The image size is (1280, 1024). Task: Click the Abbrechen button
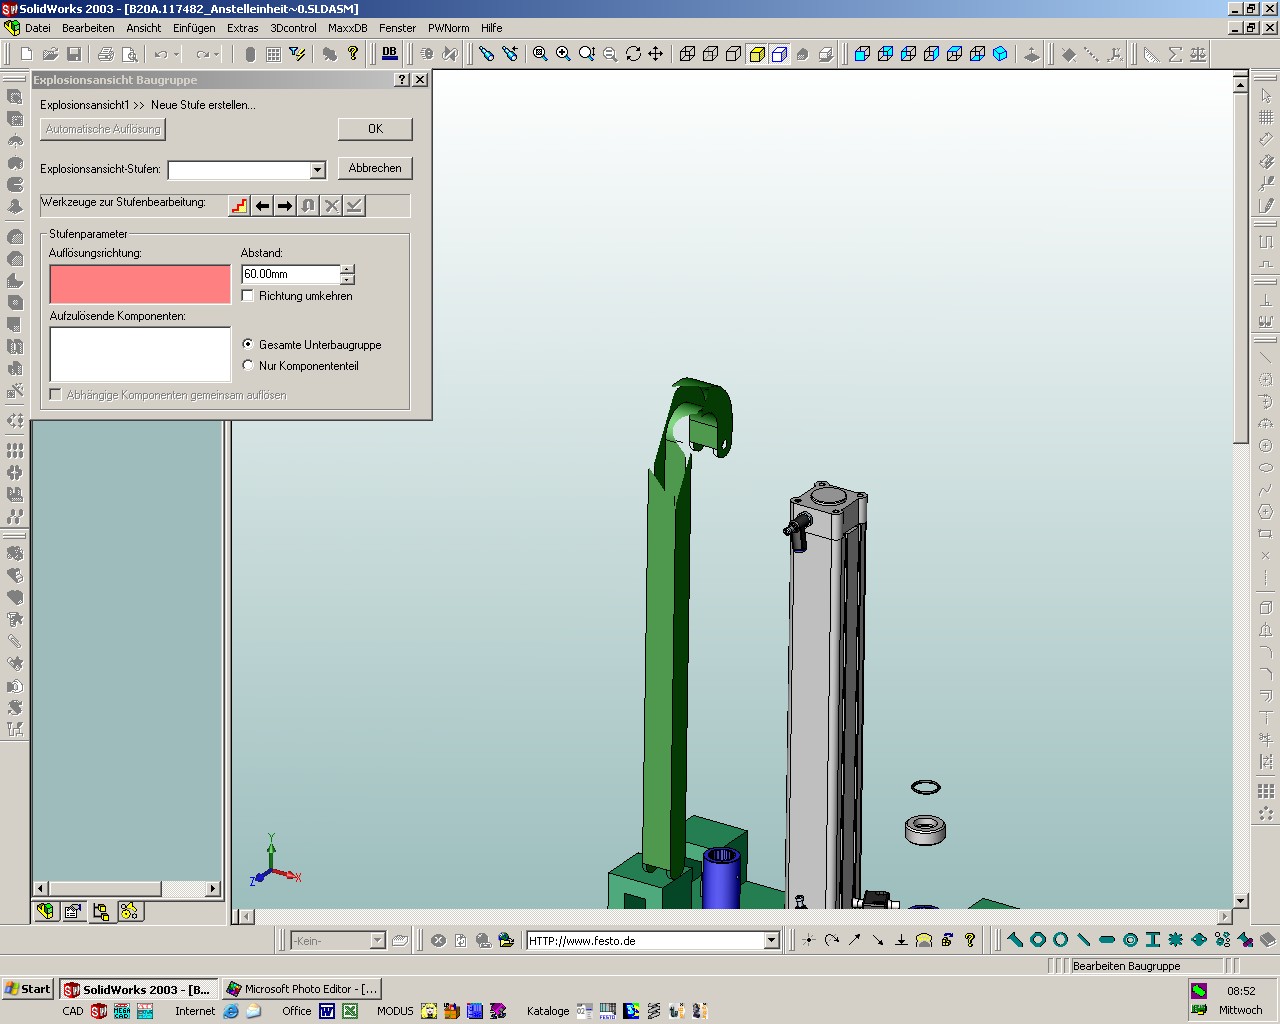point(375,168)
